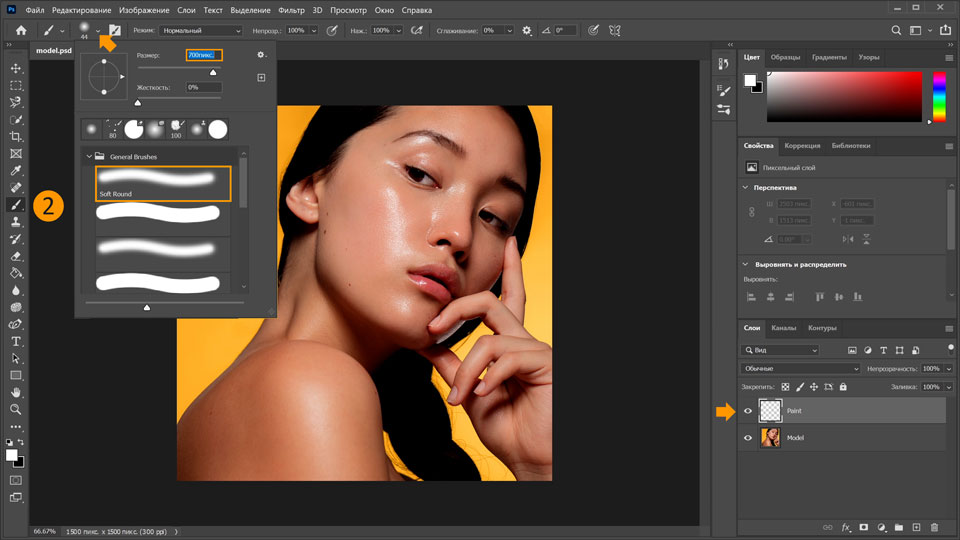Select the Hand tool
The image size is (960, 540).
click(16, 392)
